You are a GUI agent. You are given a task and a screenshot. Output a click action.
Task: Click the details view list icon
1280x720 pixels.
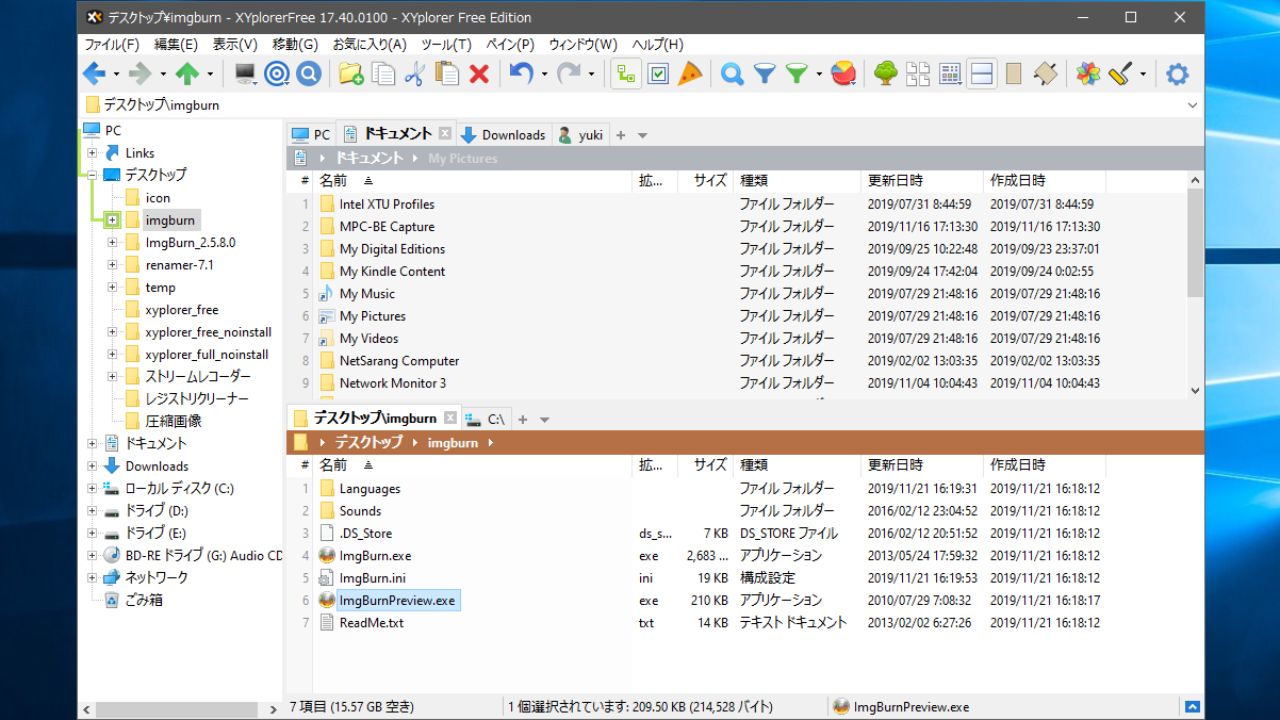pos(950,73)
